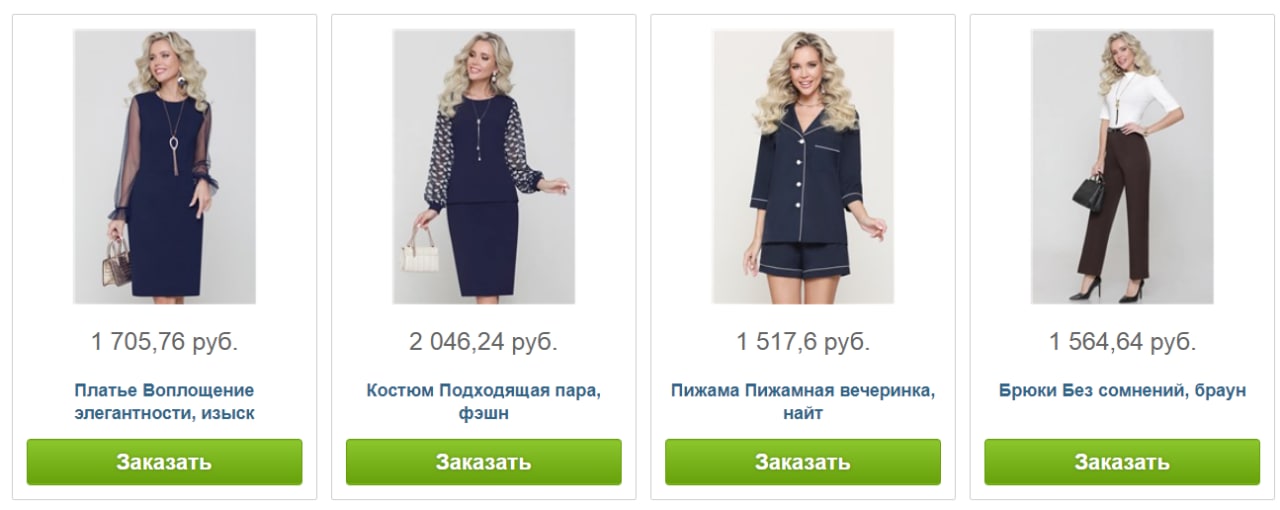Open the navy dress with sheer sleeves photo

[164, 166]
